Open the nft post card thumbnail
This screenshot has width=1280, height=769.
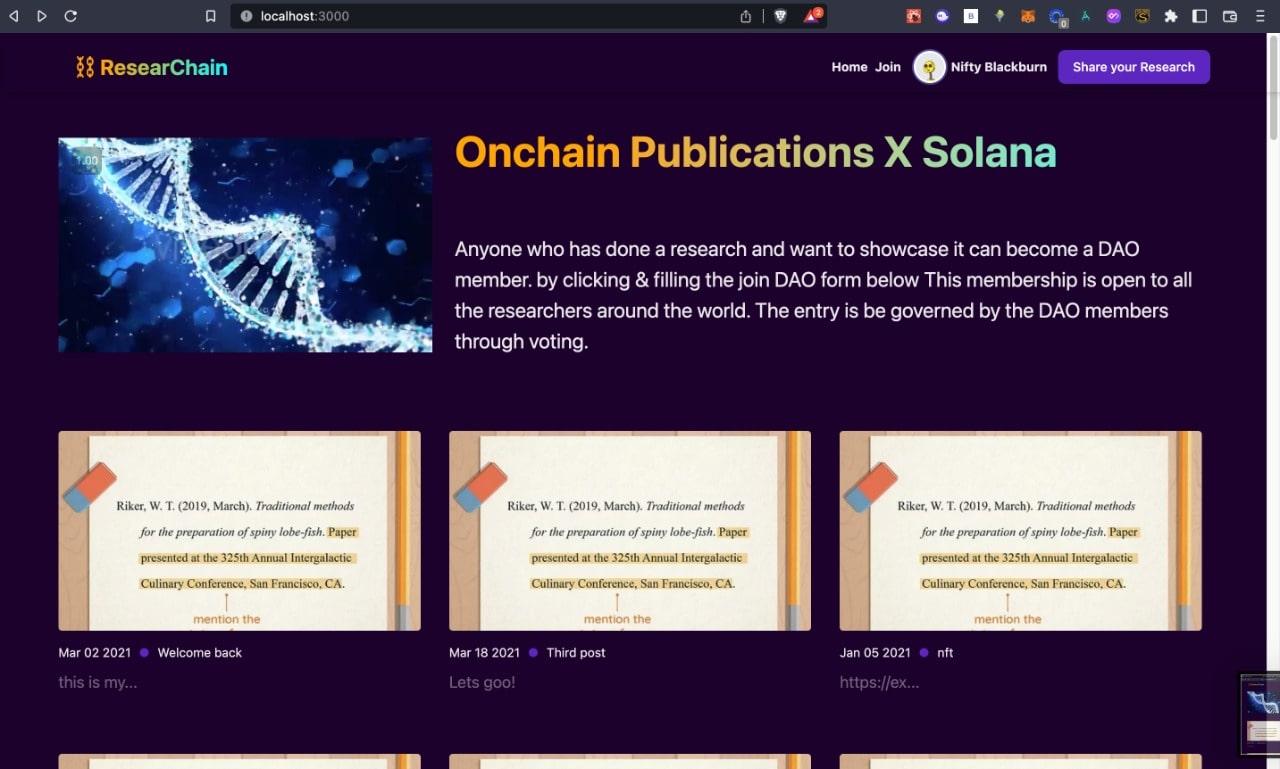click(1020, 531)
